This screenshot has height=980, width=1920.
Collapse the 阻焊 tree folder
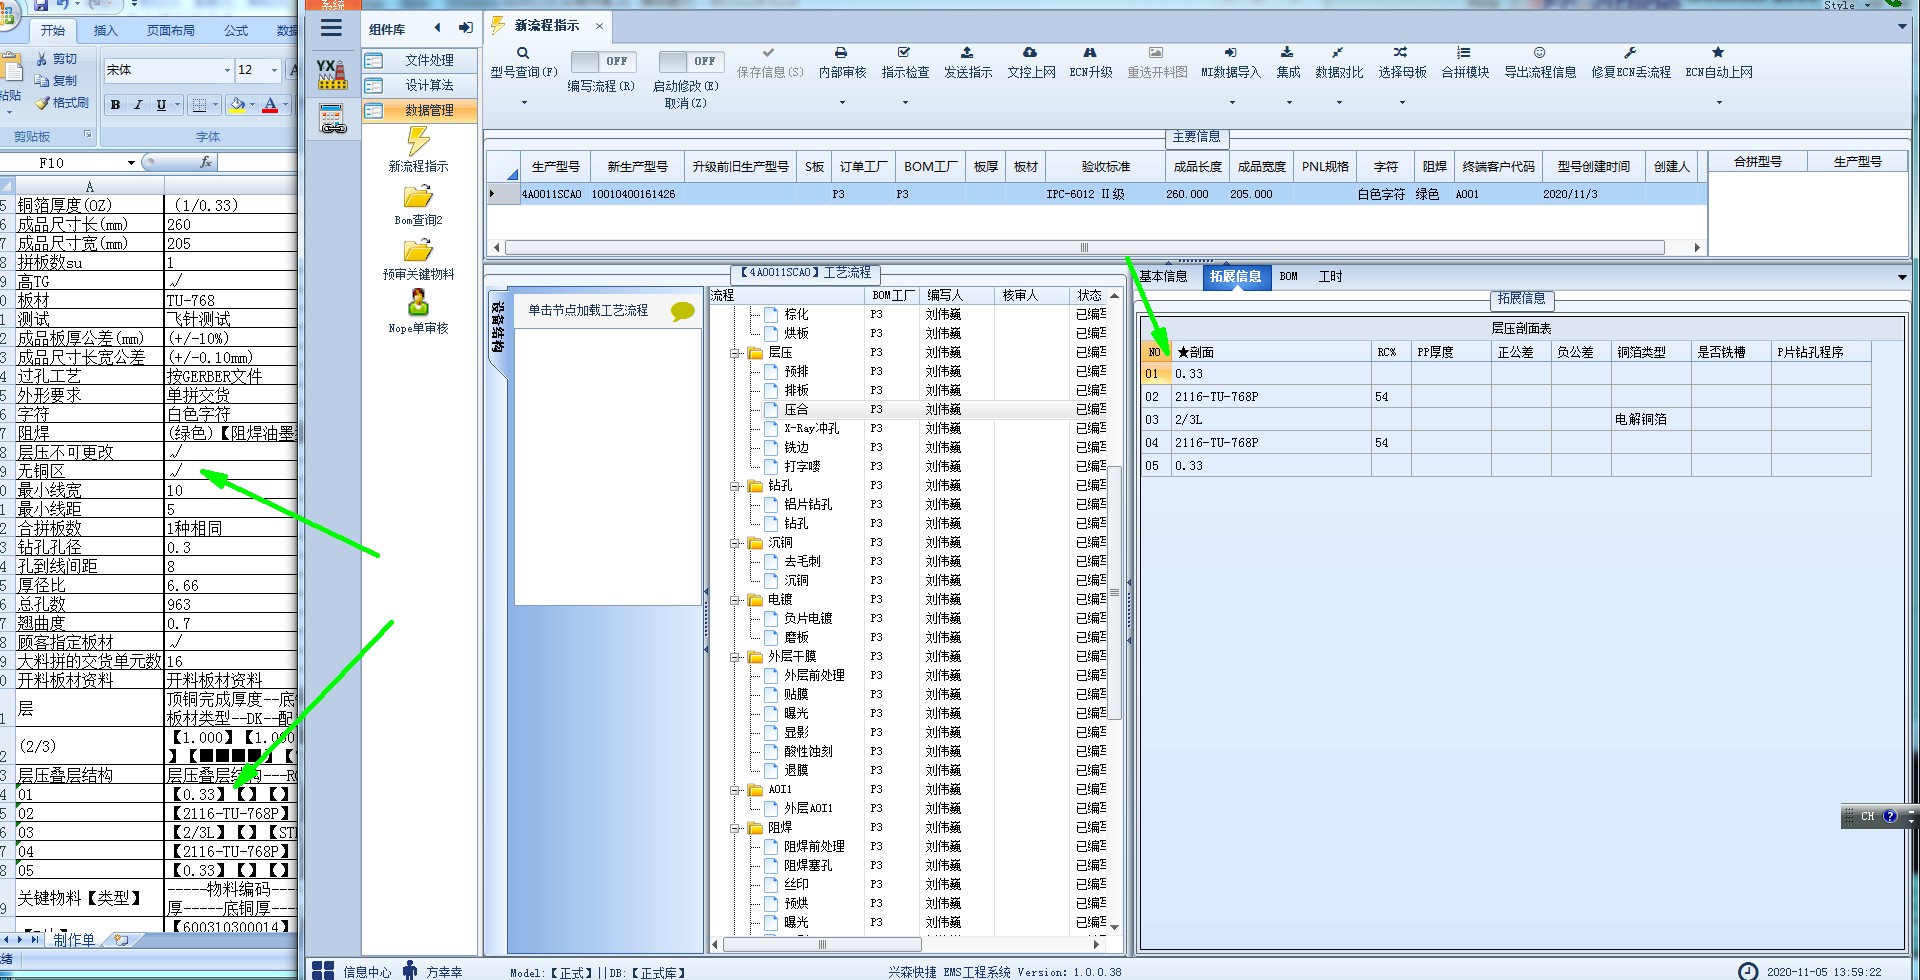[735, 828]
